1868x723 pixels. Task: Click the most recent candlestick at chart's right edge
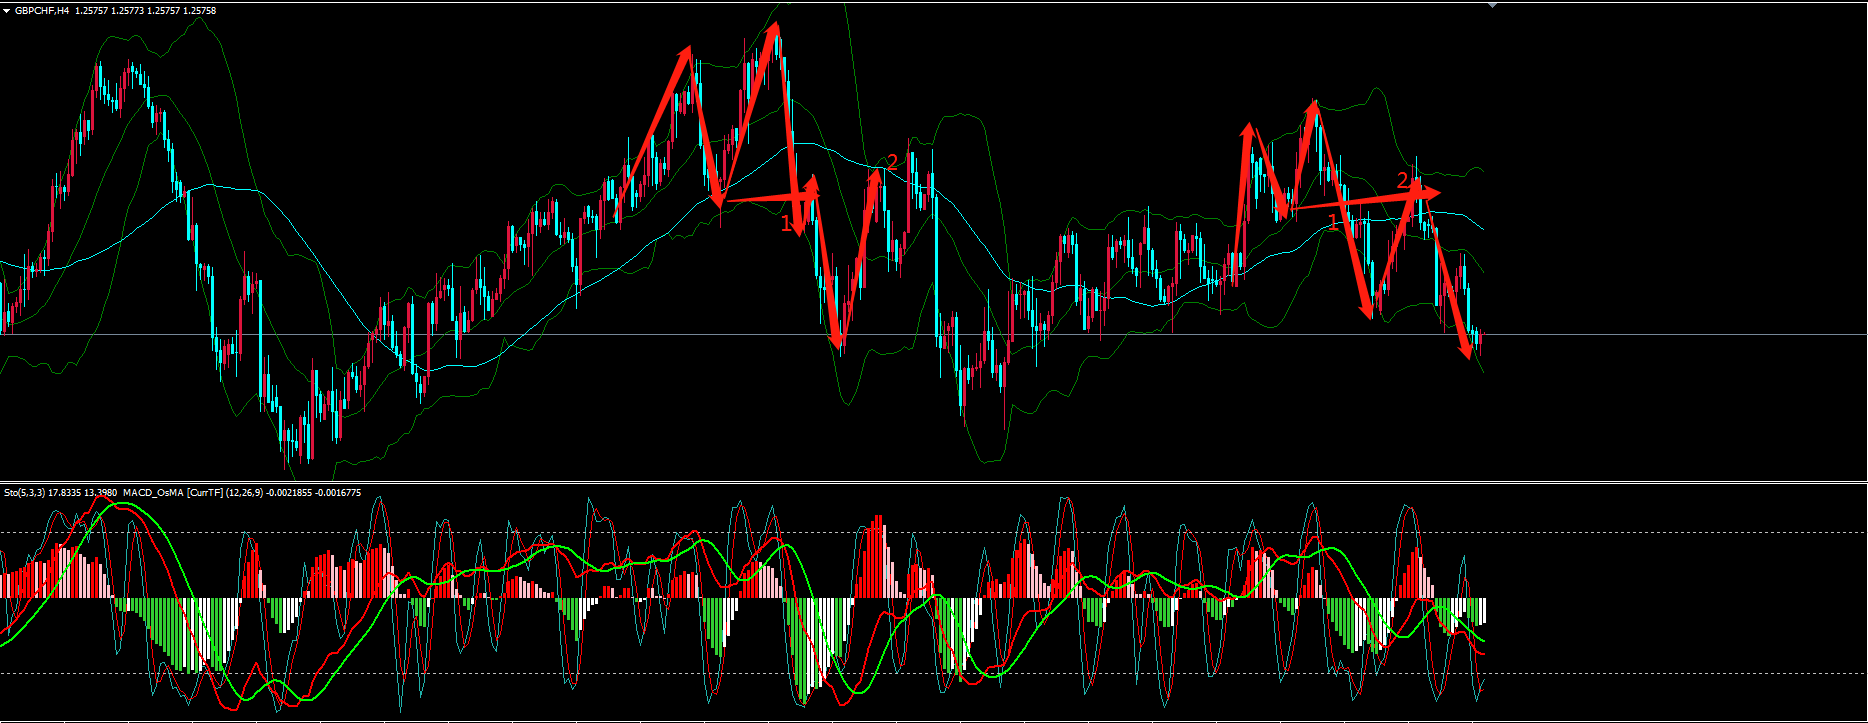1480,340
